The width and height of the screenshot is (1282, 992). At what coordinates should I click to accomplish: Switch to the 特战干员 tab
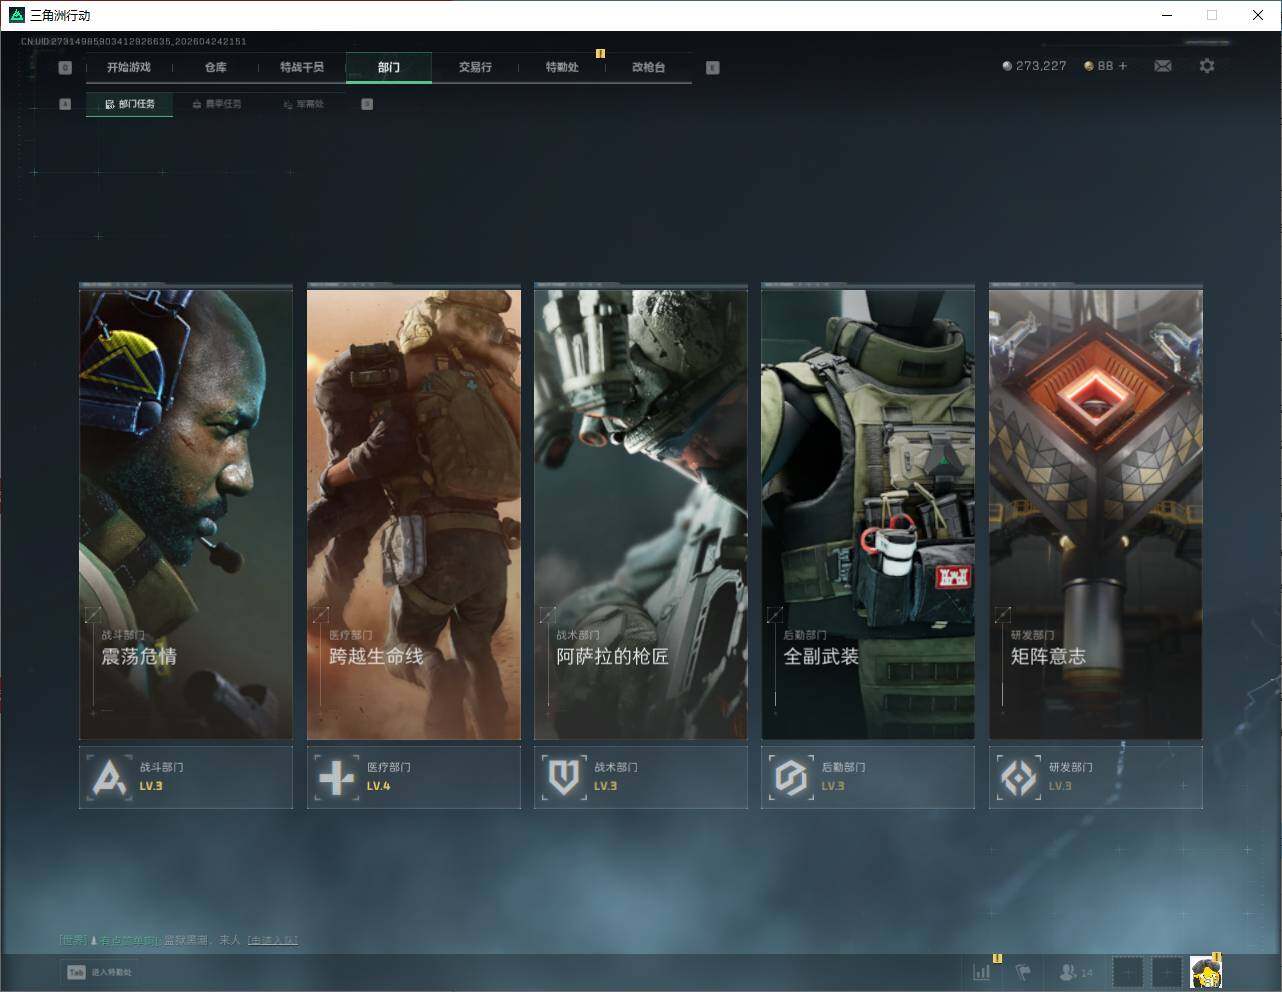(x=302, y=67)
